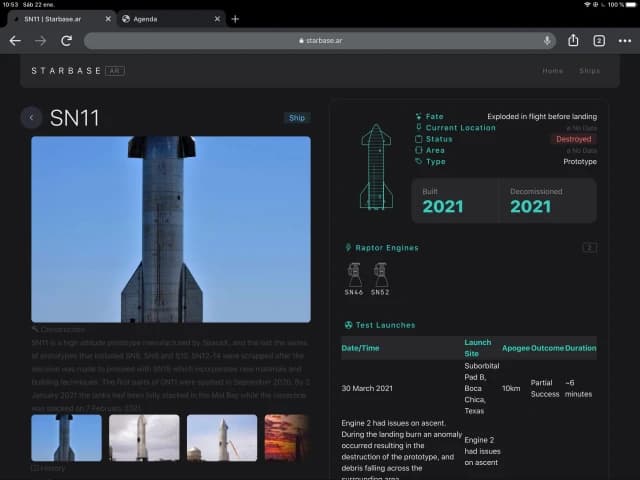Click the 'Prototype' type value
The image size is (640, 480).
(580, 162)
